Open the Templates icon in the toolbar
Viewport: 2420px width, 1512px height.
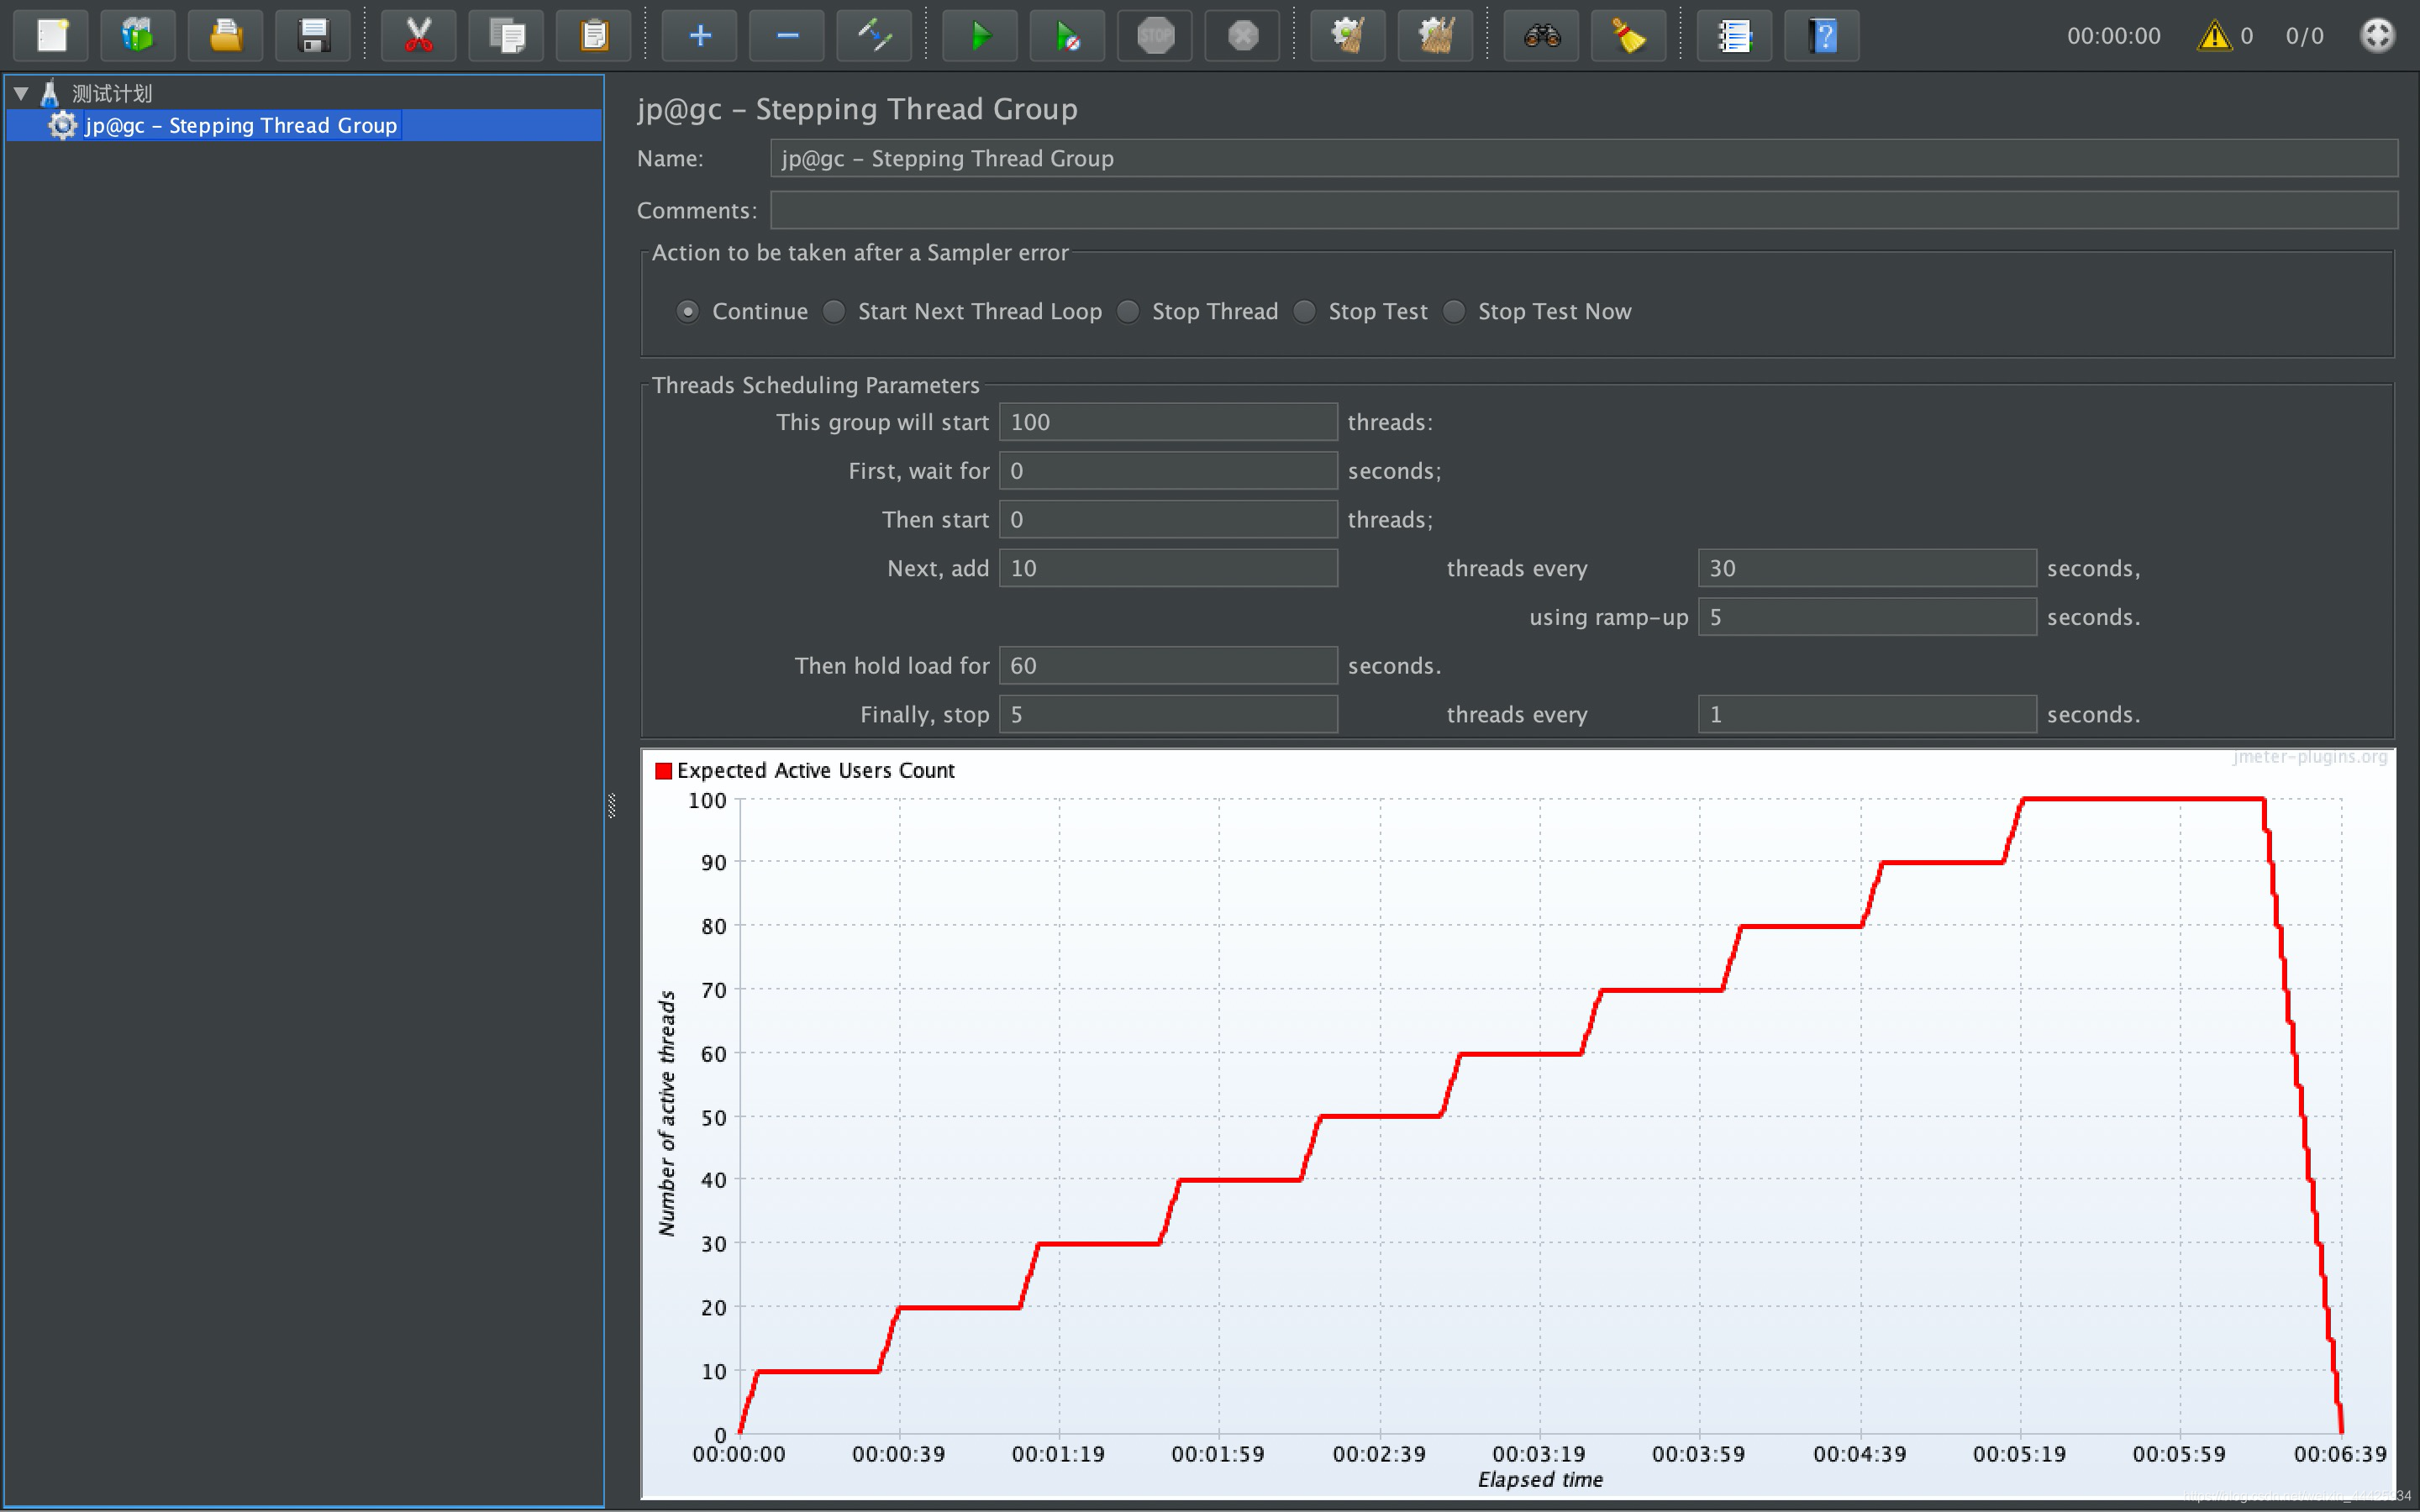pos(138,36)
